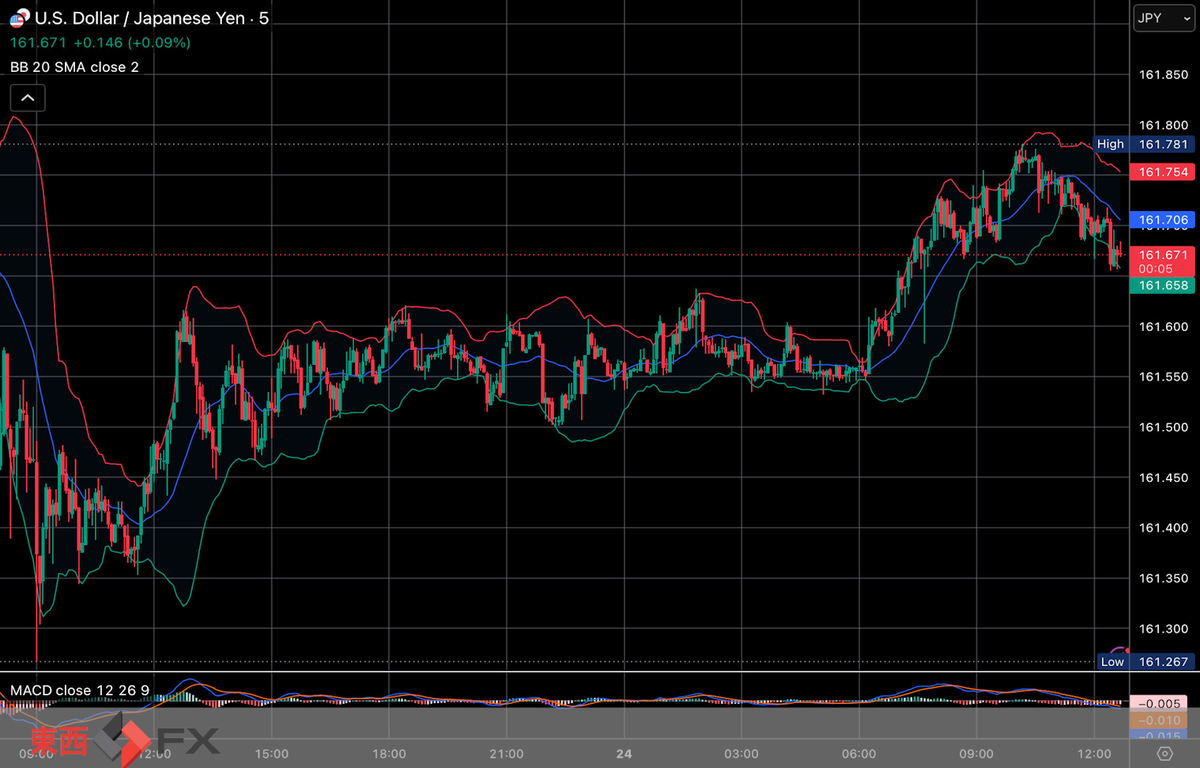Click the green 161.658 lower band label
Image resolution: width=1200 pixels, height=768 pixels.
[1161, 286]
